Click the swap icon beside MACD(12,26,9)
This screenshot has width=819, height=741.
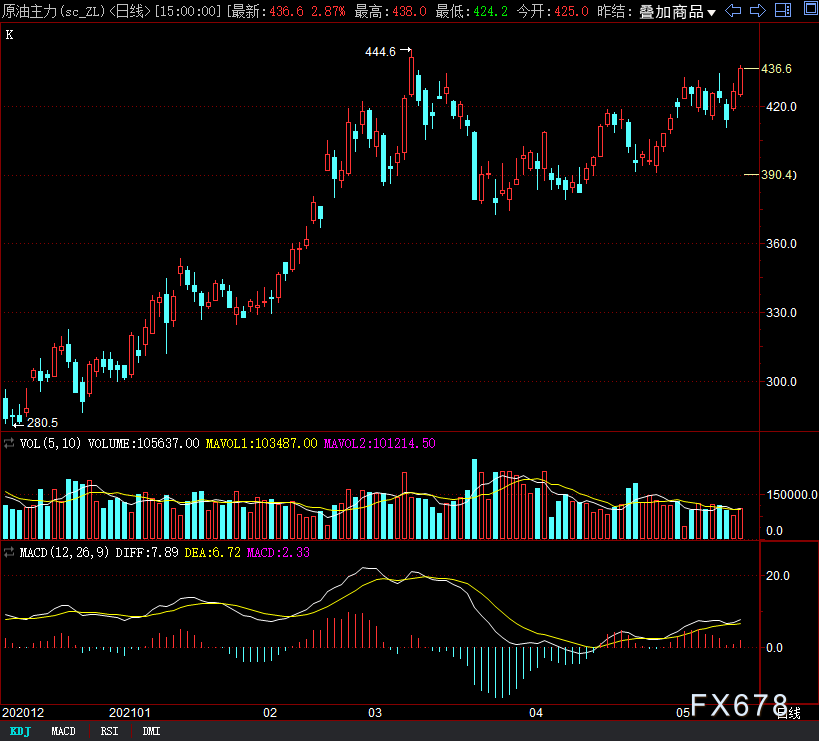tap(10, 551)
